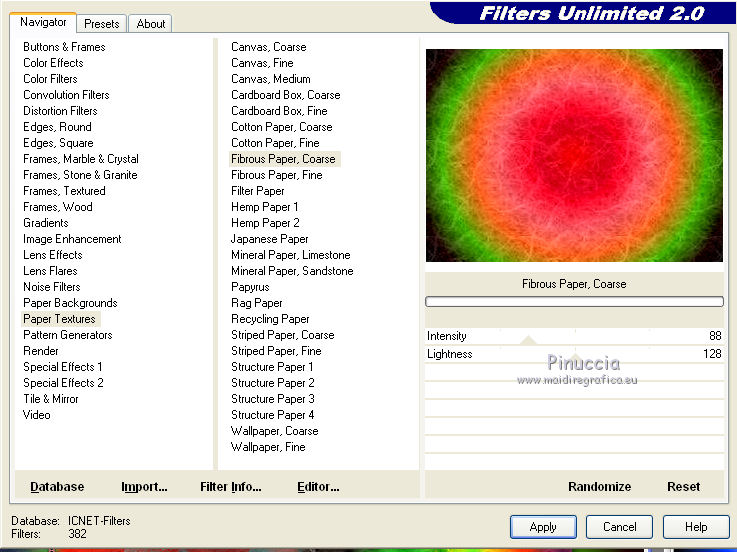Select Distortion Filters category

[60, 111]
